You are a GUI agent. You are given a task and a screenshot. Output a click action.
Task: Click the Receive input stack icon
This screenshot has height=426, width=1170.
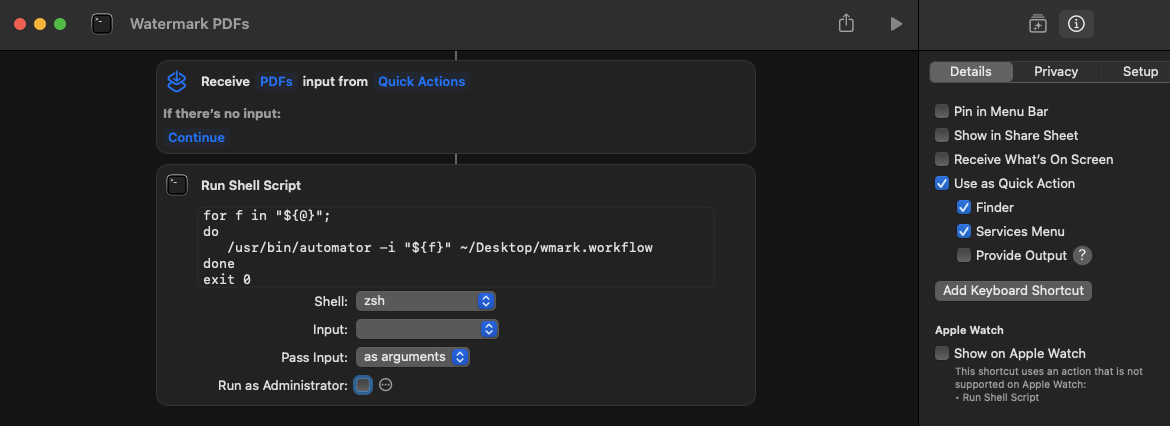176,81
